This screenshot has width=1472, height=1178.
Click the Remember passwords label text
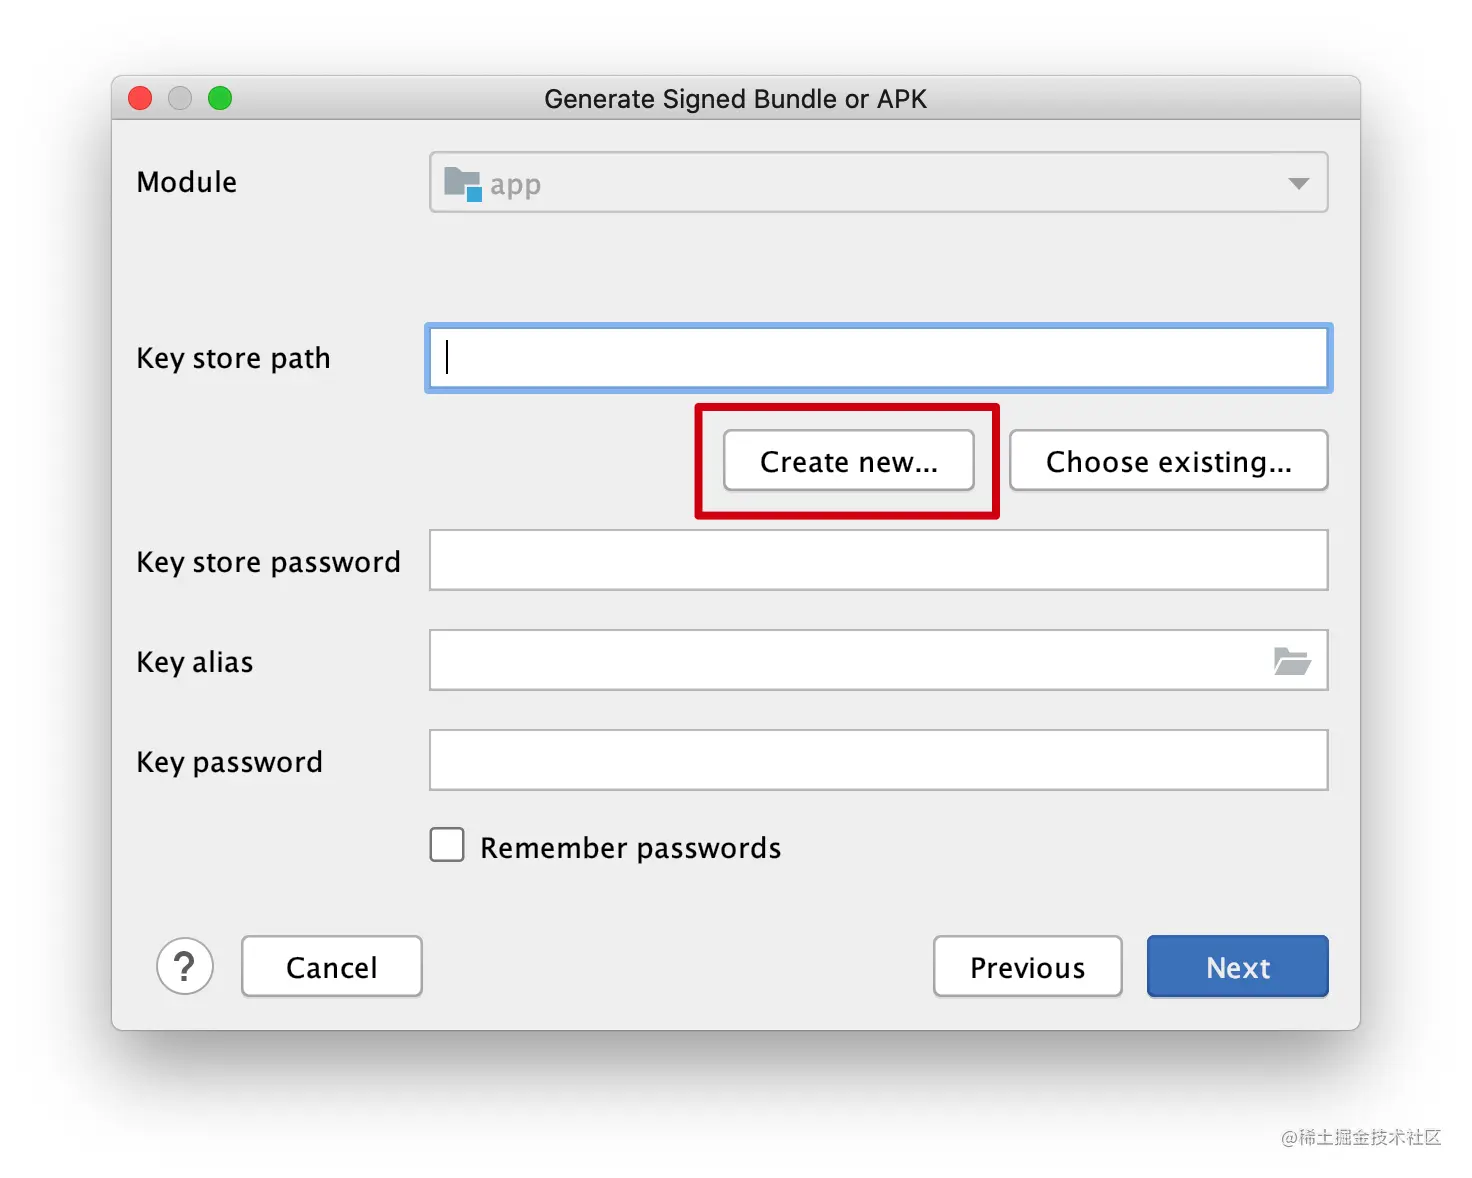tap(630, 848)
